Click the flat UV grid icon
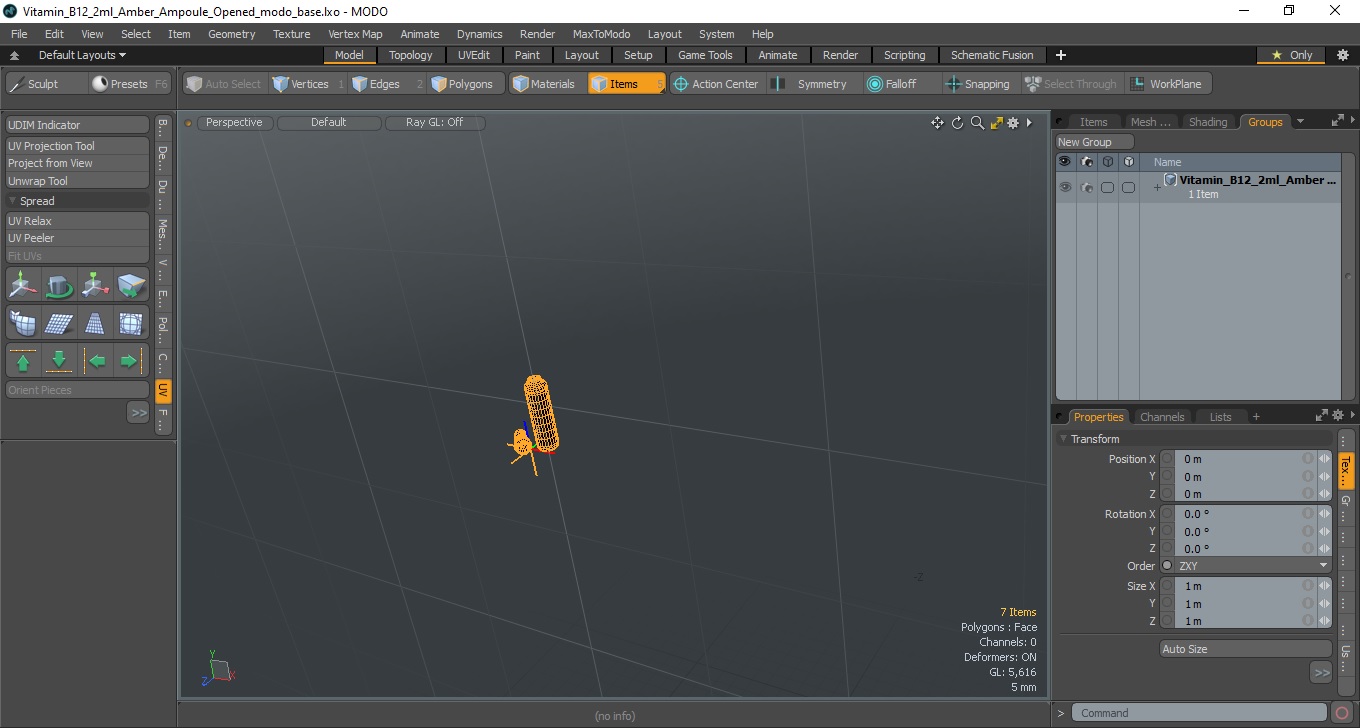This screenshot has height=728, width=1360. coord(59,323)
